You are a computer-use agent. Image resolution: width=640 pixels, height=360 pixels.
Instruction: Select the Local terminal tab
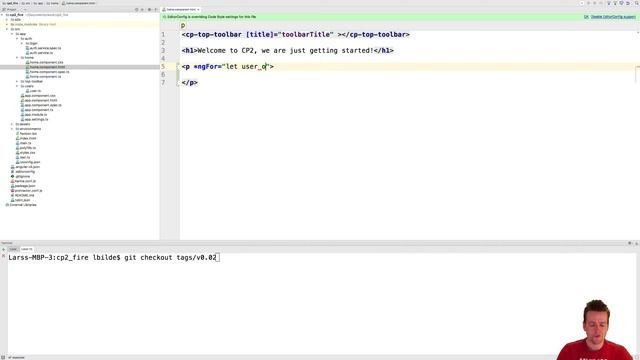tap(13, 249)
